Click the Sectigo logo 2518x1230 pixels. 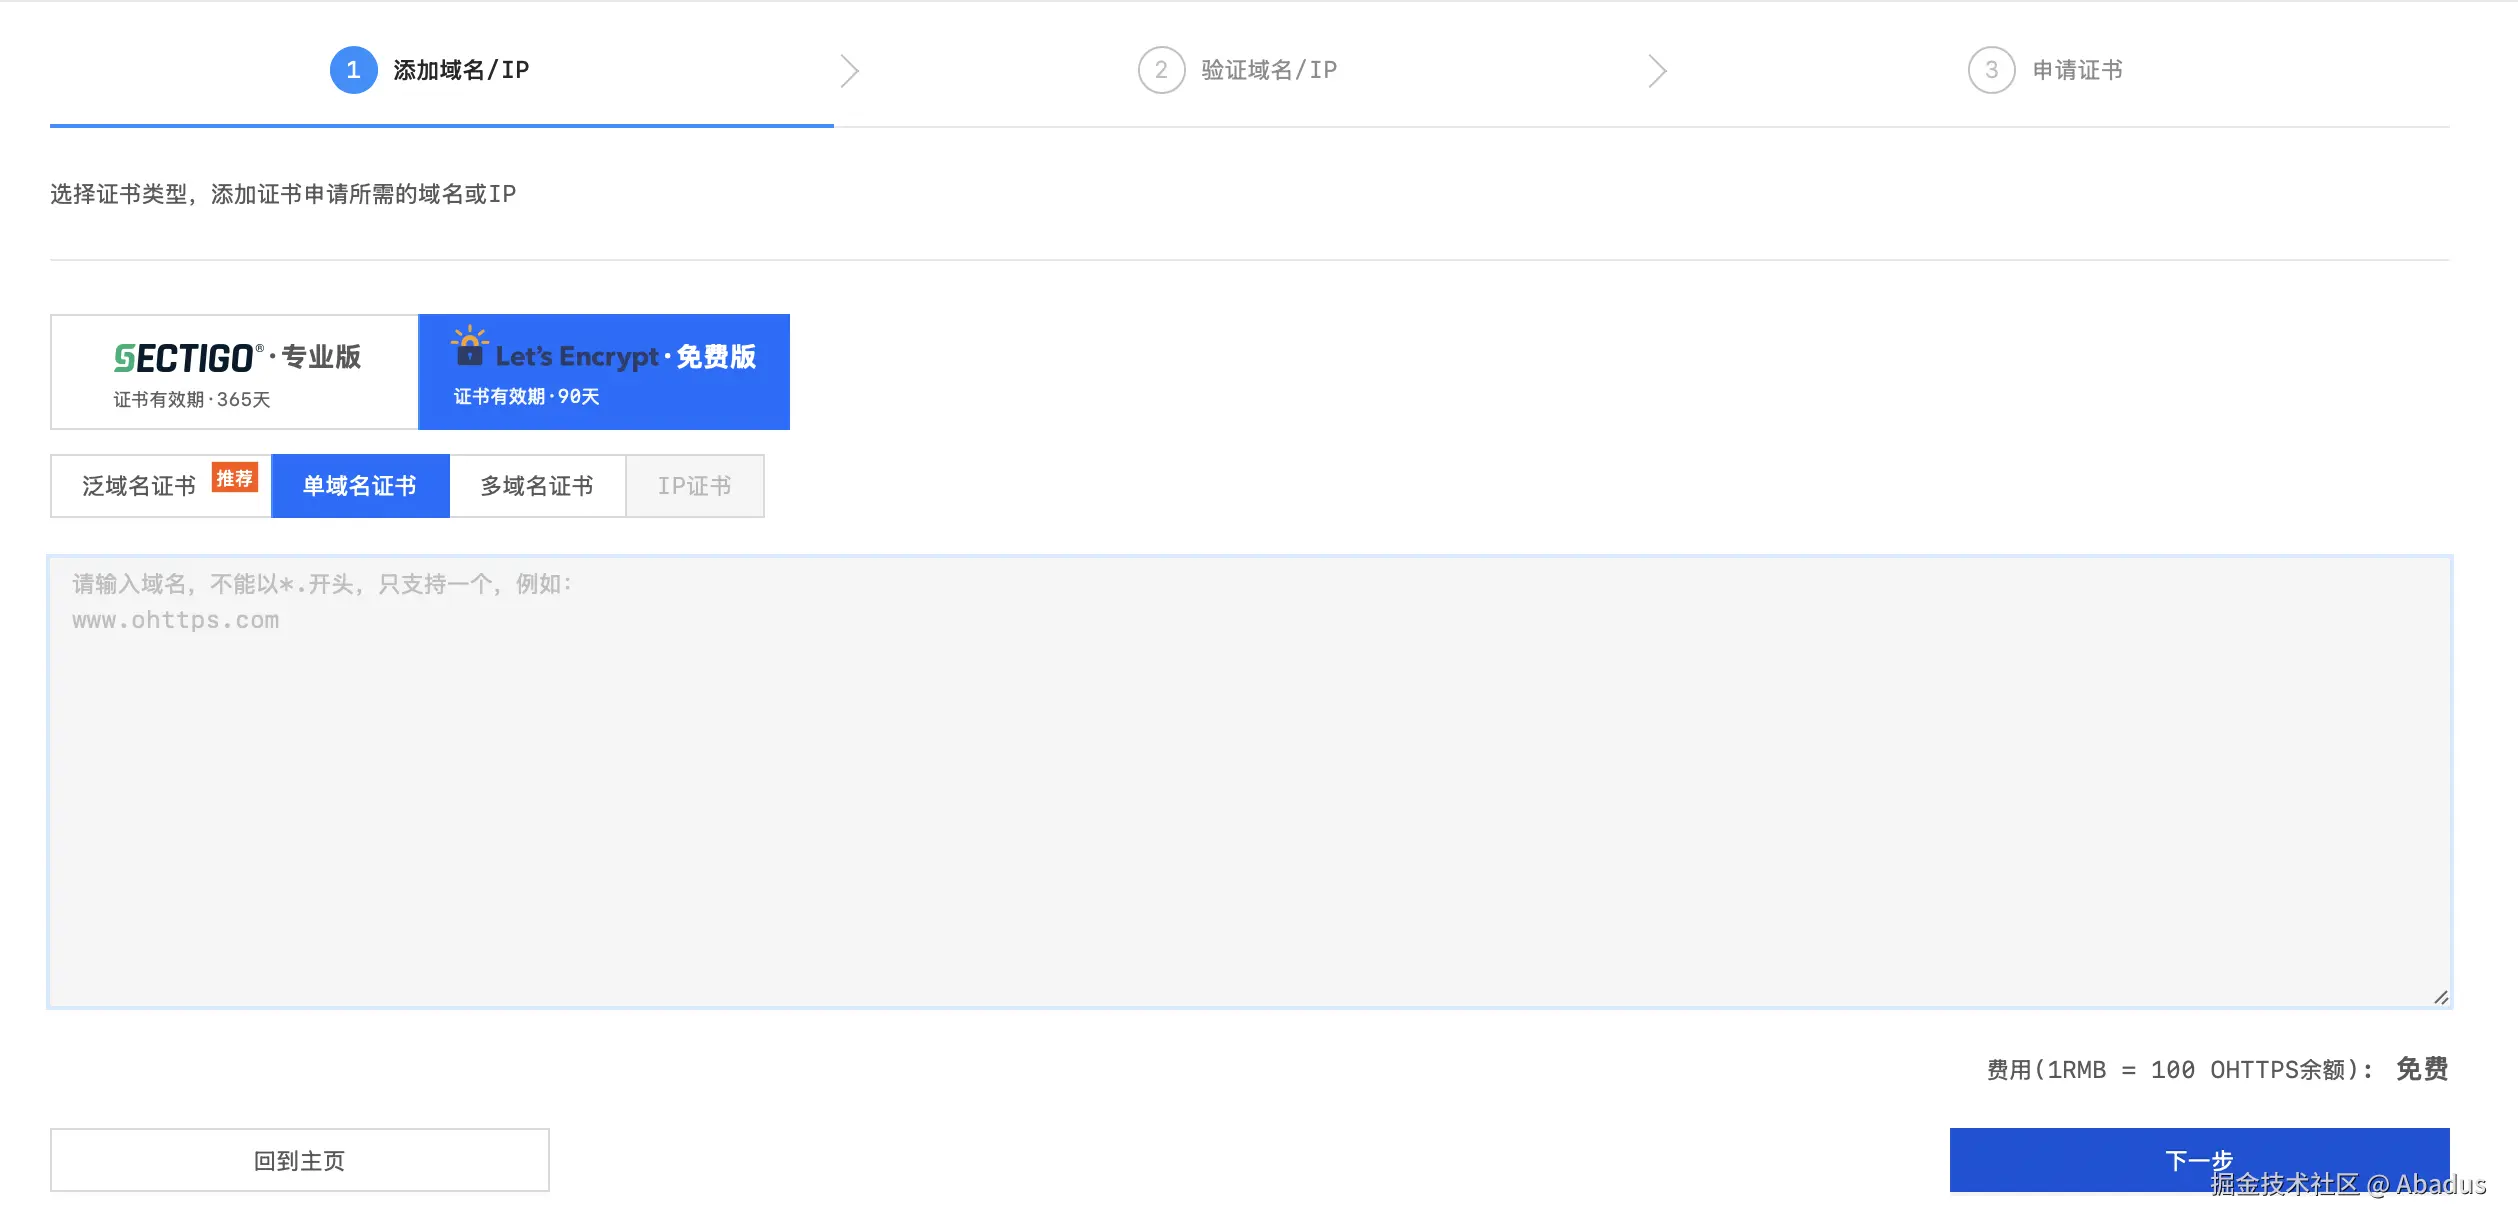click(187, 358)
